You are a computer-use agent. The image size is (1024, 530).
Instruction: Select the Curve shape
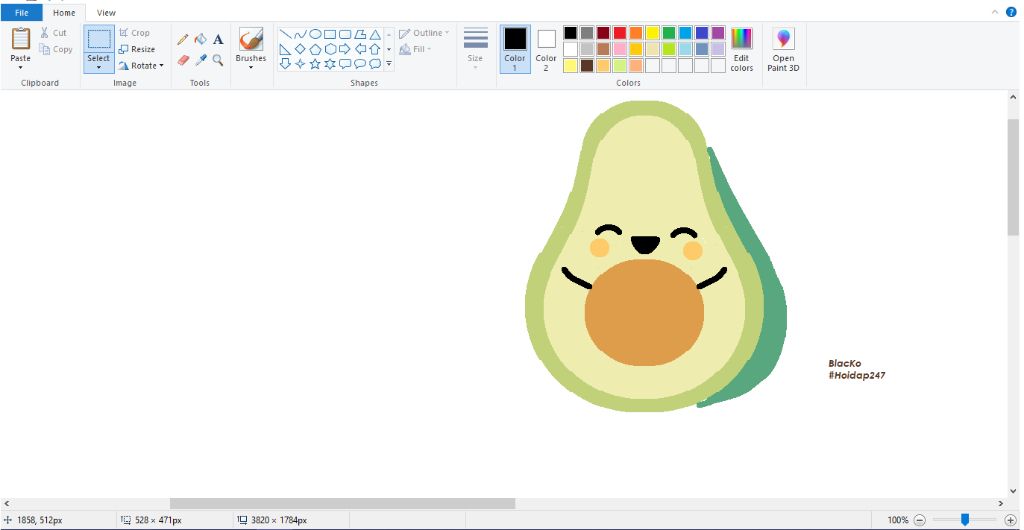[300, 35]
